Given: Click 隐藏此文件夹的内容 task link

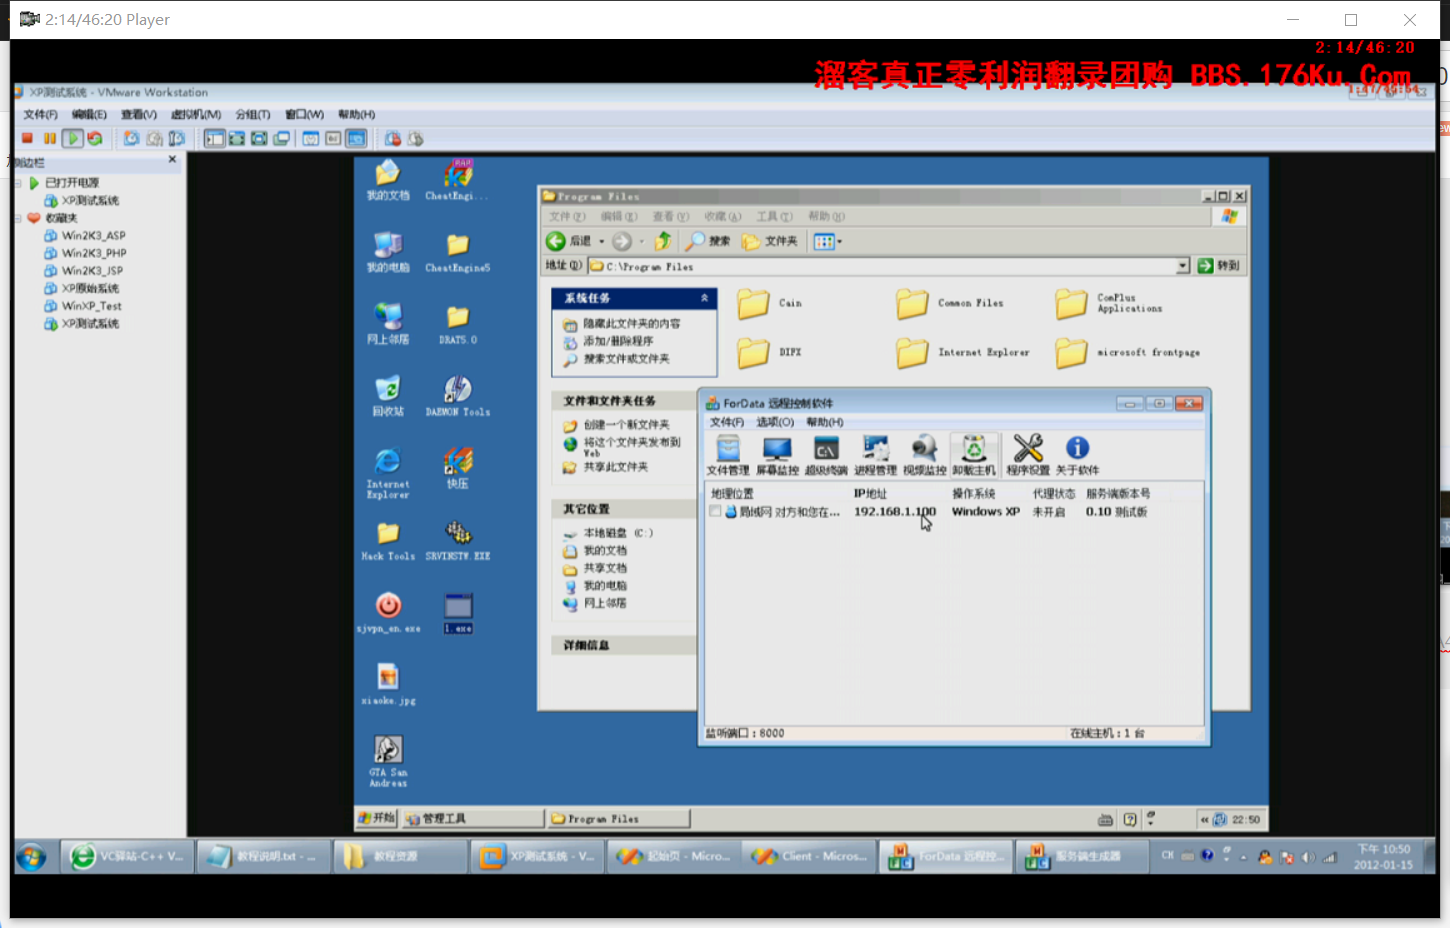Looking at the screenshot, I should (632, 324).
